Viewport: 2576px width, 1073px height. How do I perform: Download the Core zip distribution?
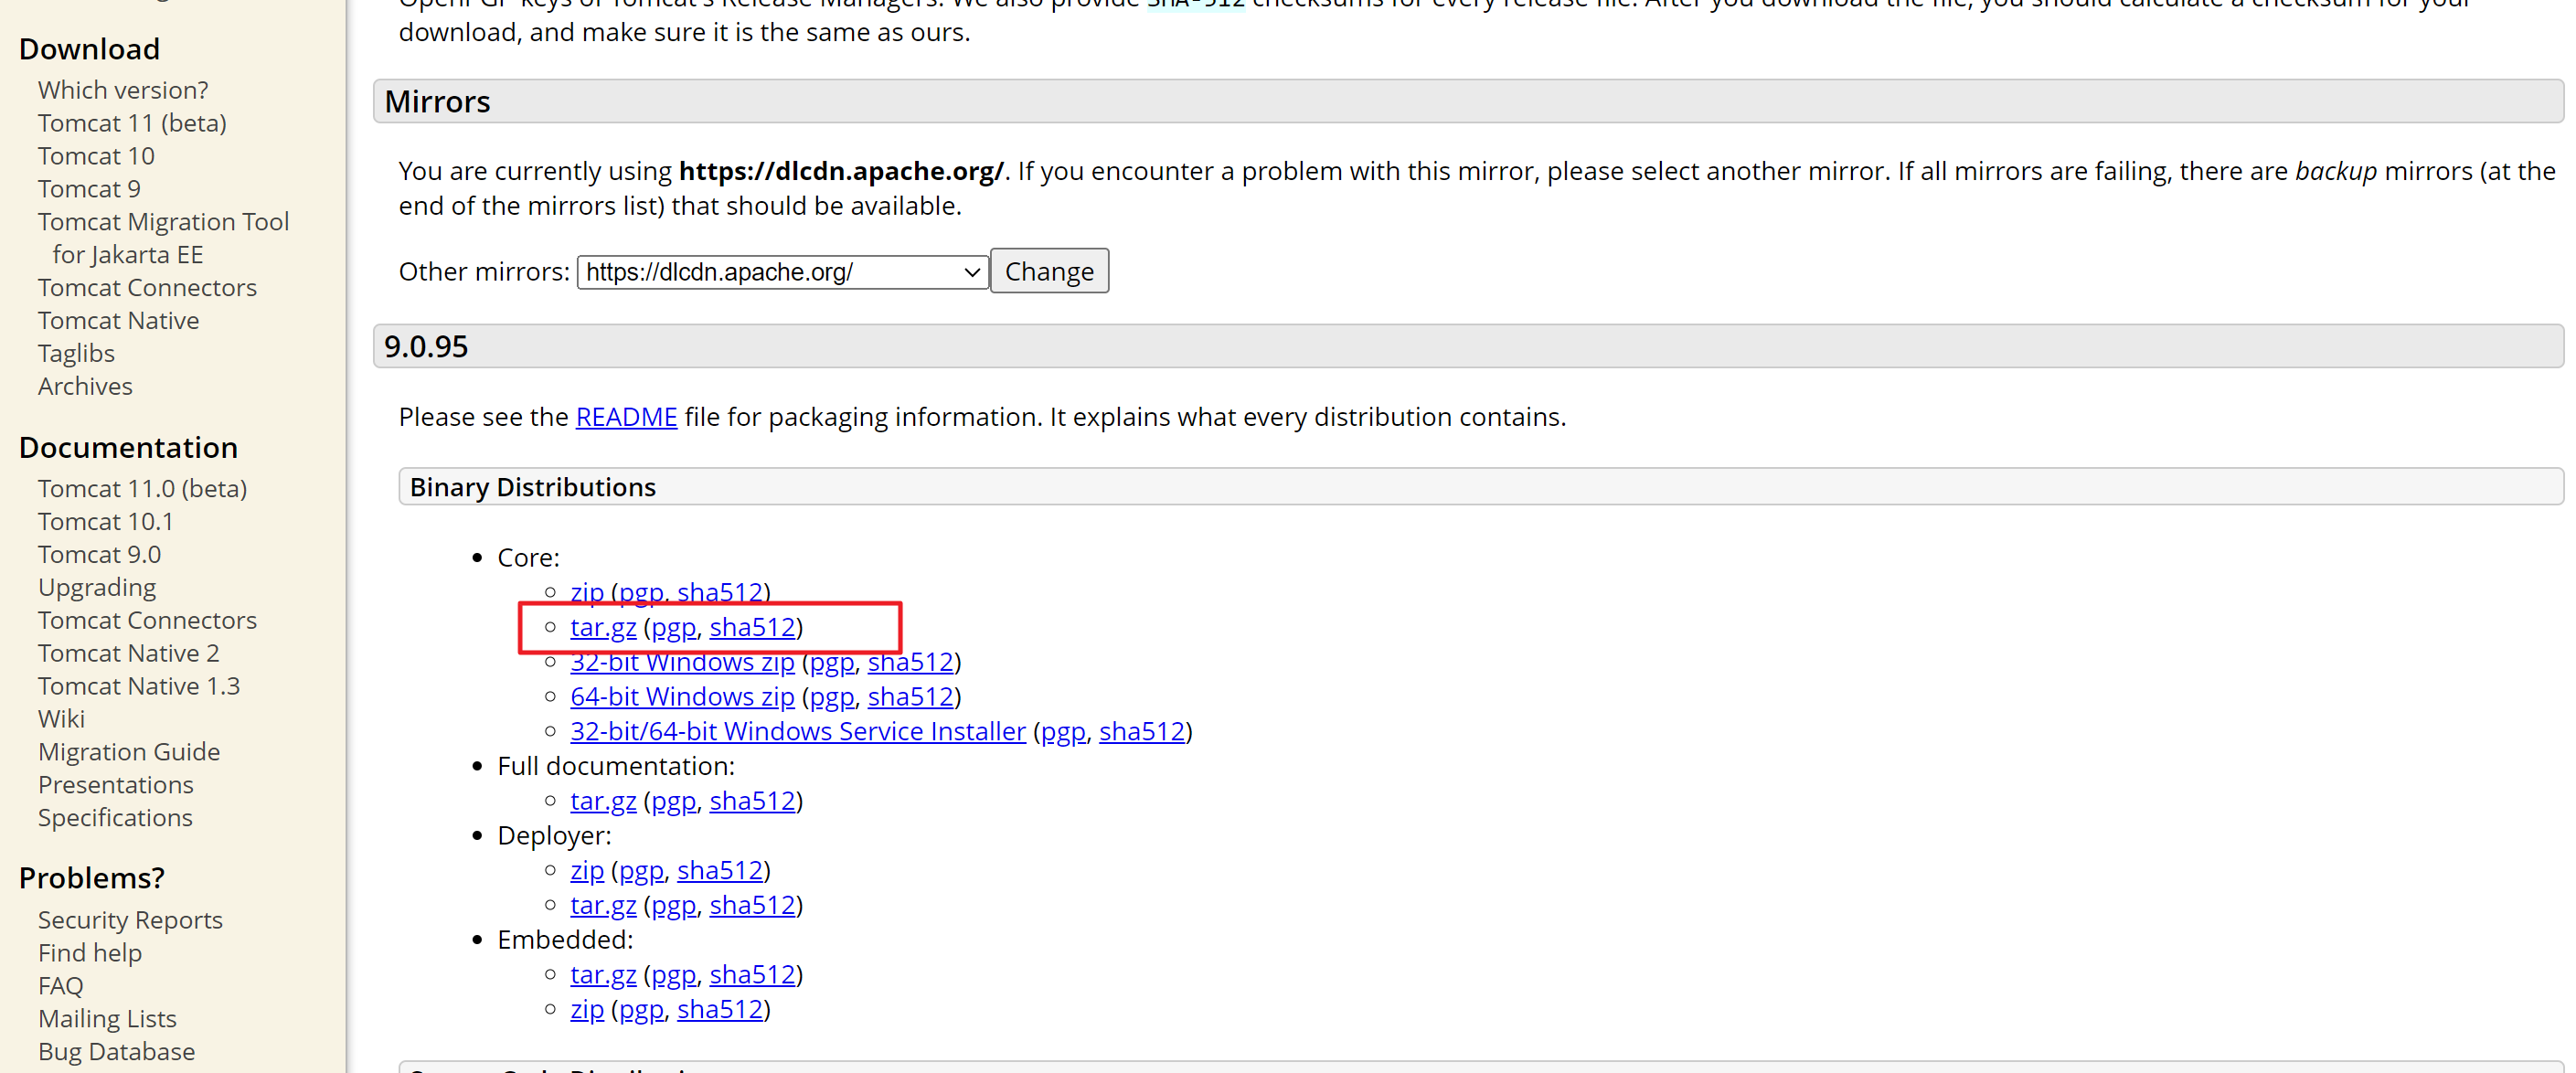(587, 592)
